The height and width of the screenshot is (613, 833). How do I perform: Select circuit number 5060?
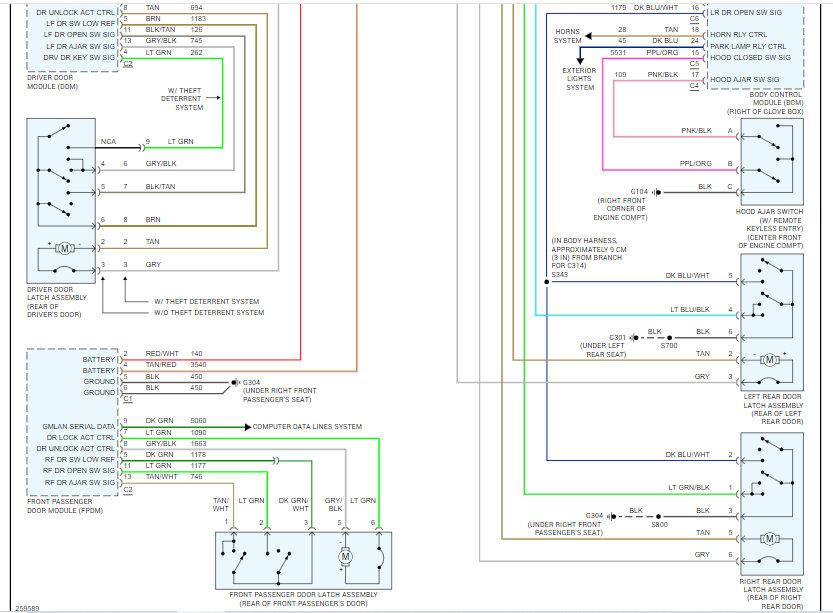198,420
